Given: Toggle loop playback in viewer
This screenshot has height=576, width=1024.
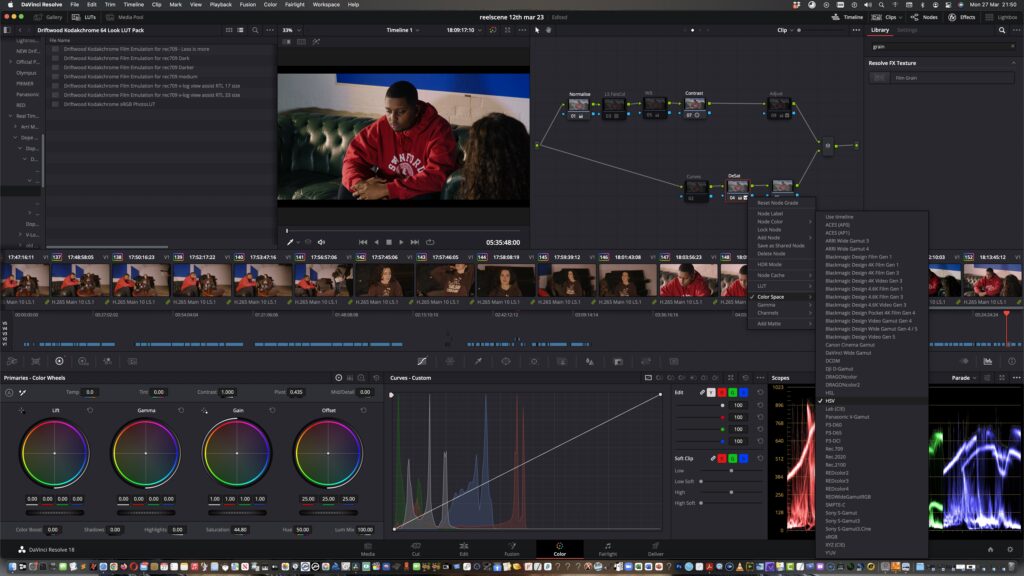Looking at the screenshot, I should tap(430, 242).
